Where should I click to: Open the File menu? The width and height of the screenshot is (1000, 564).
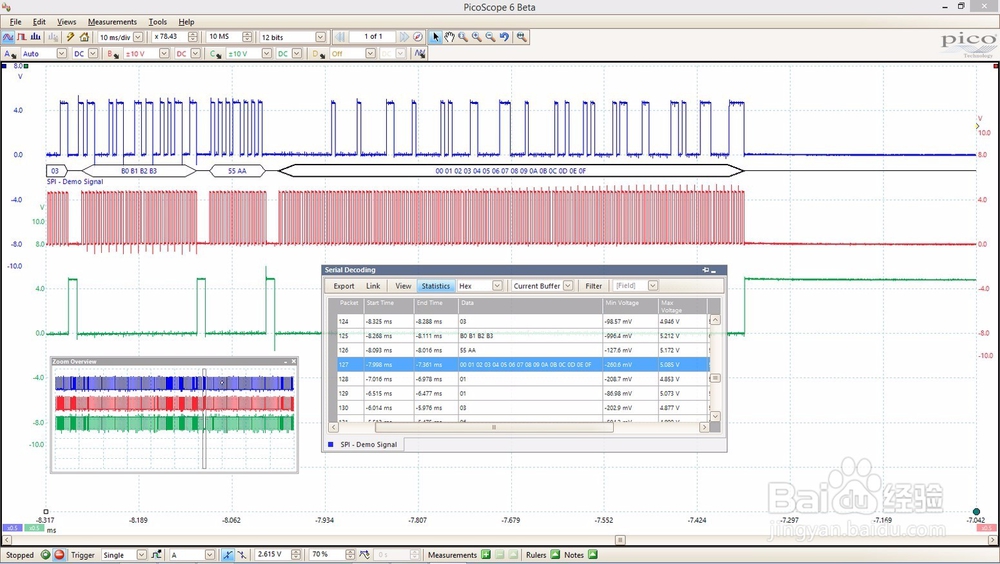point(15,22)
